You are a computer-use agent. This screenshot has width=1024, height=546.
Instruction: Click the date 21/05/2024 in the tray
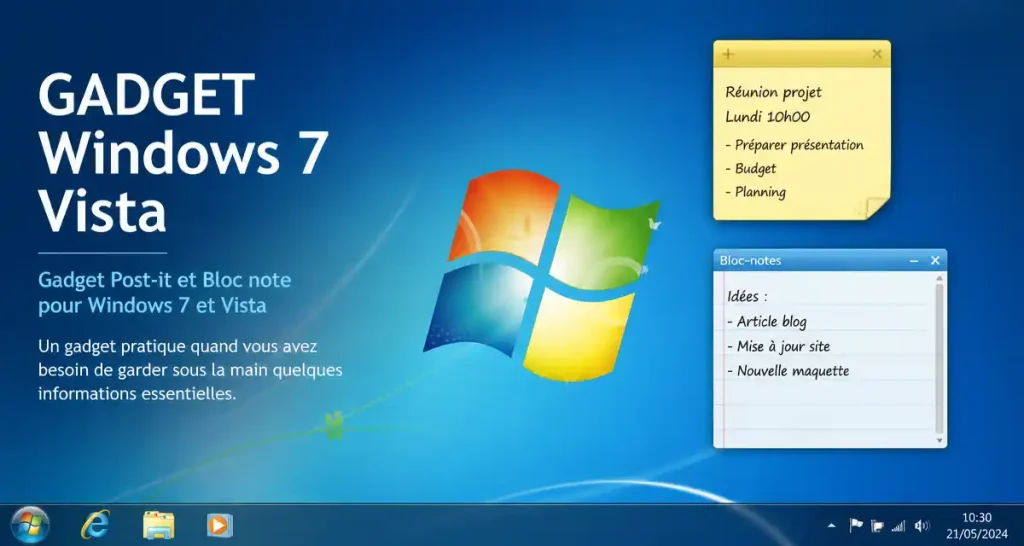pos(976,534)
